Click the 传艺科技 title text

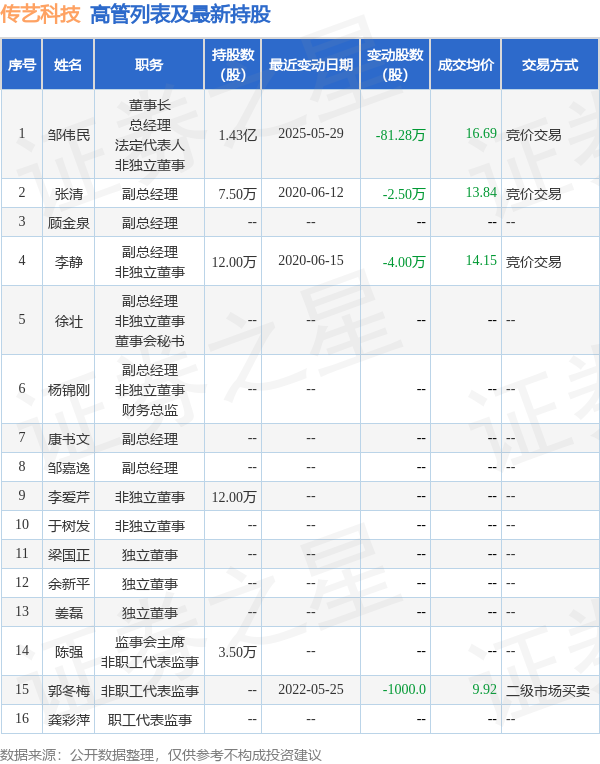[x=40, y=14]
